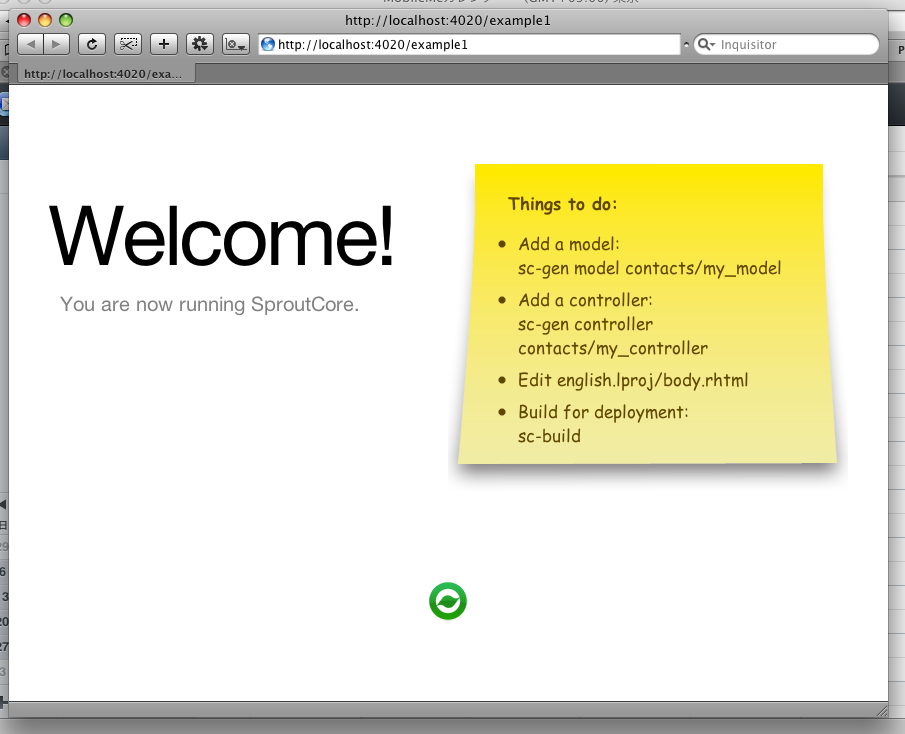Zoom window with green button
Screen dimensions: 905x734
(x=66, y=20)
